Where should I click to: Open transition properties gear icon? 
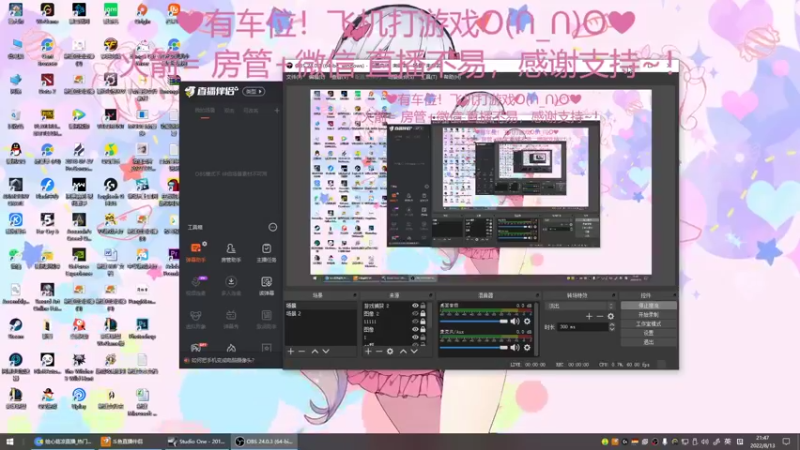pos(611,316)
